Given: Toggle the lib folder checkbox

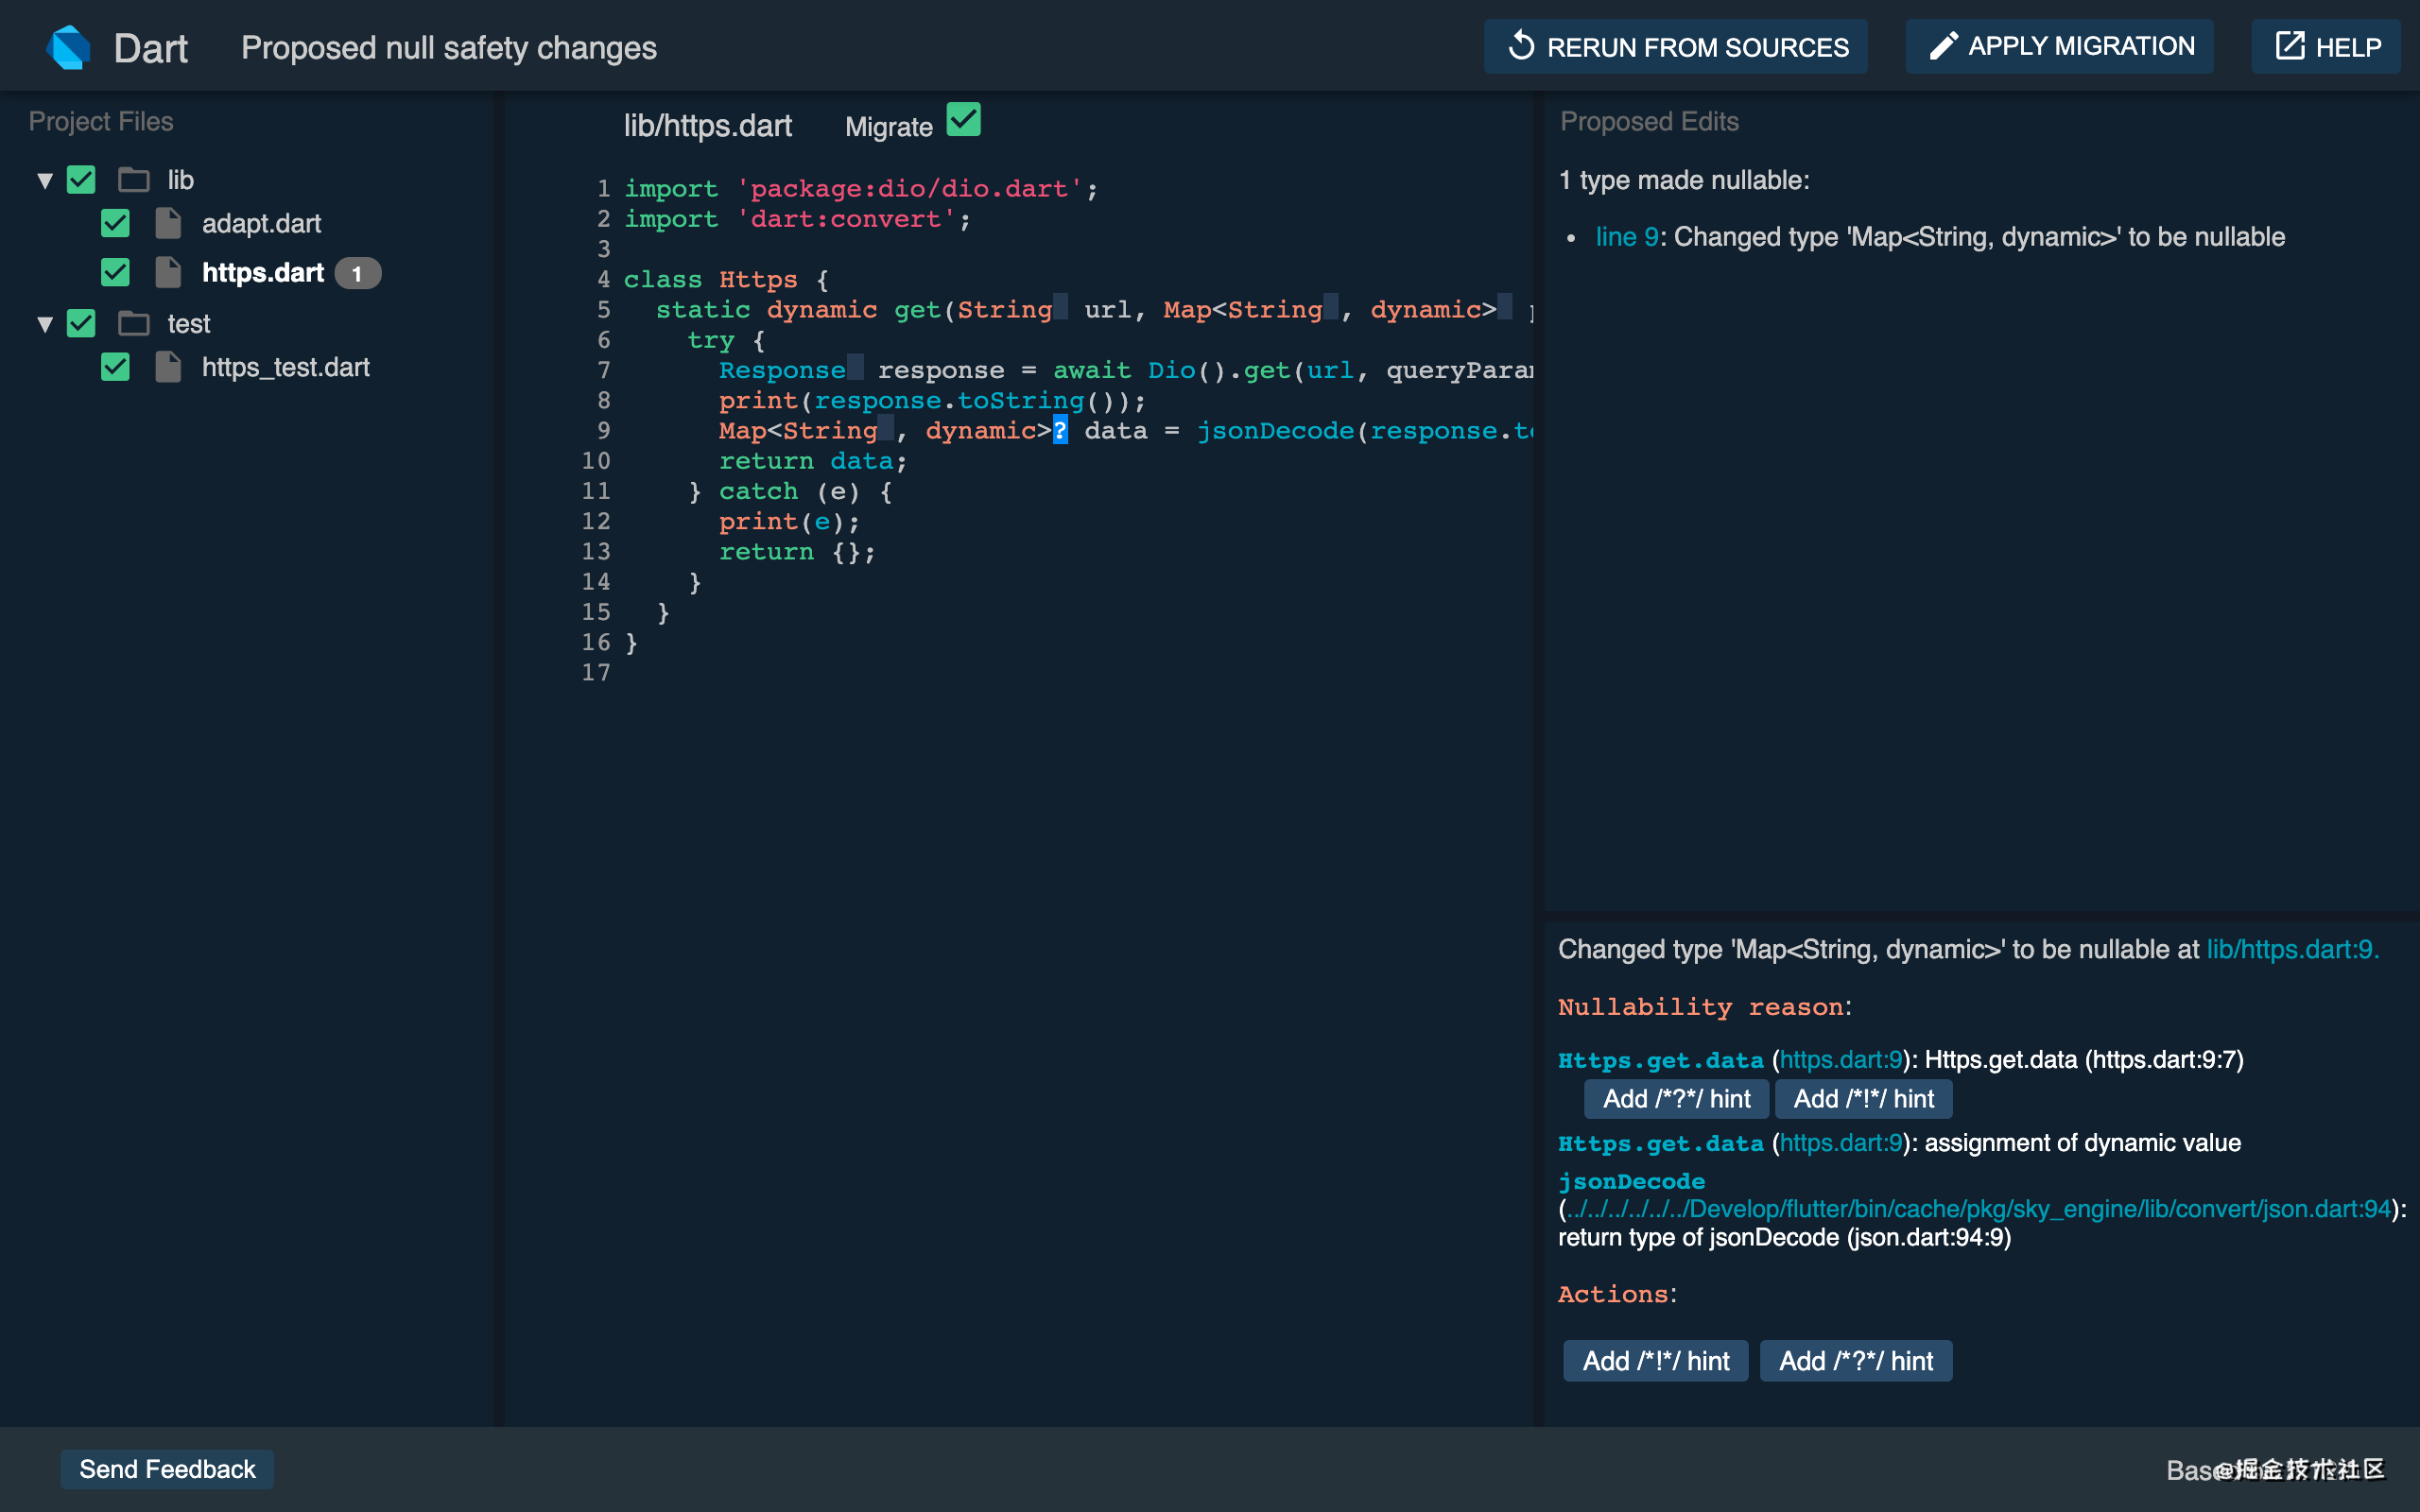Looking at the screenshot, I should [81, 180].
